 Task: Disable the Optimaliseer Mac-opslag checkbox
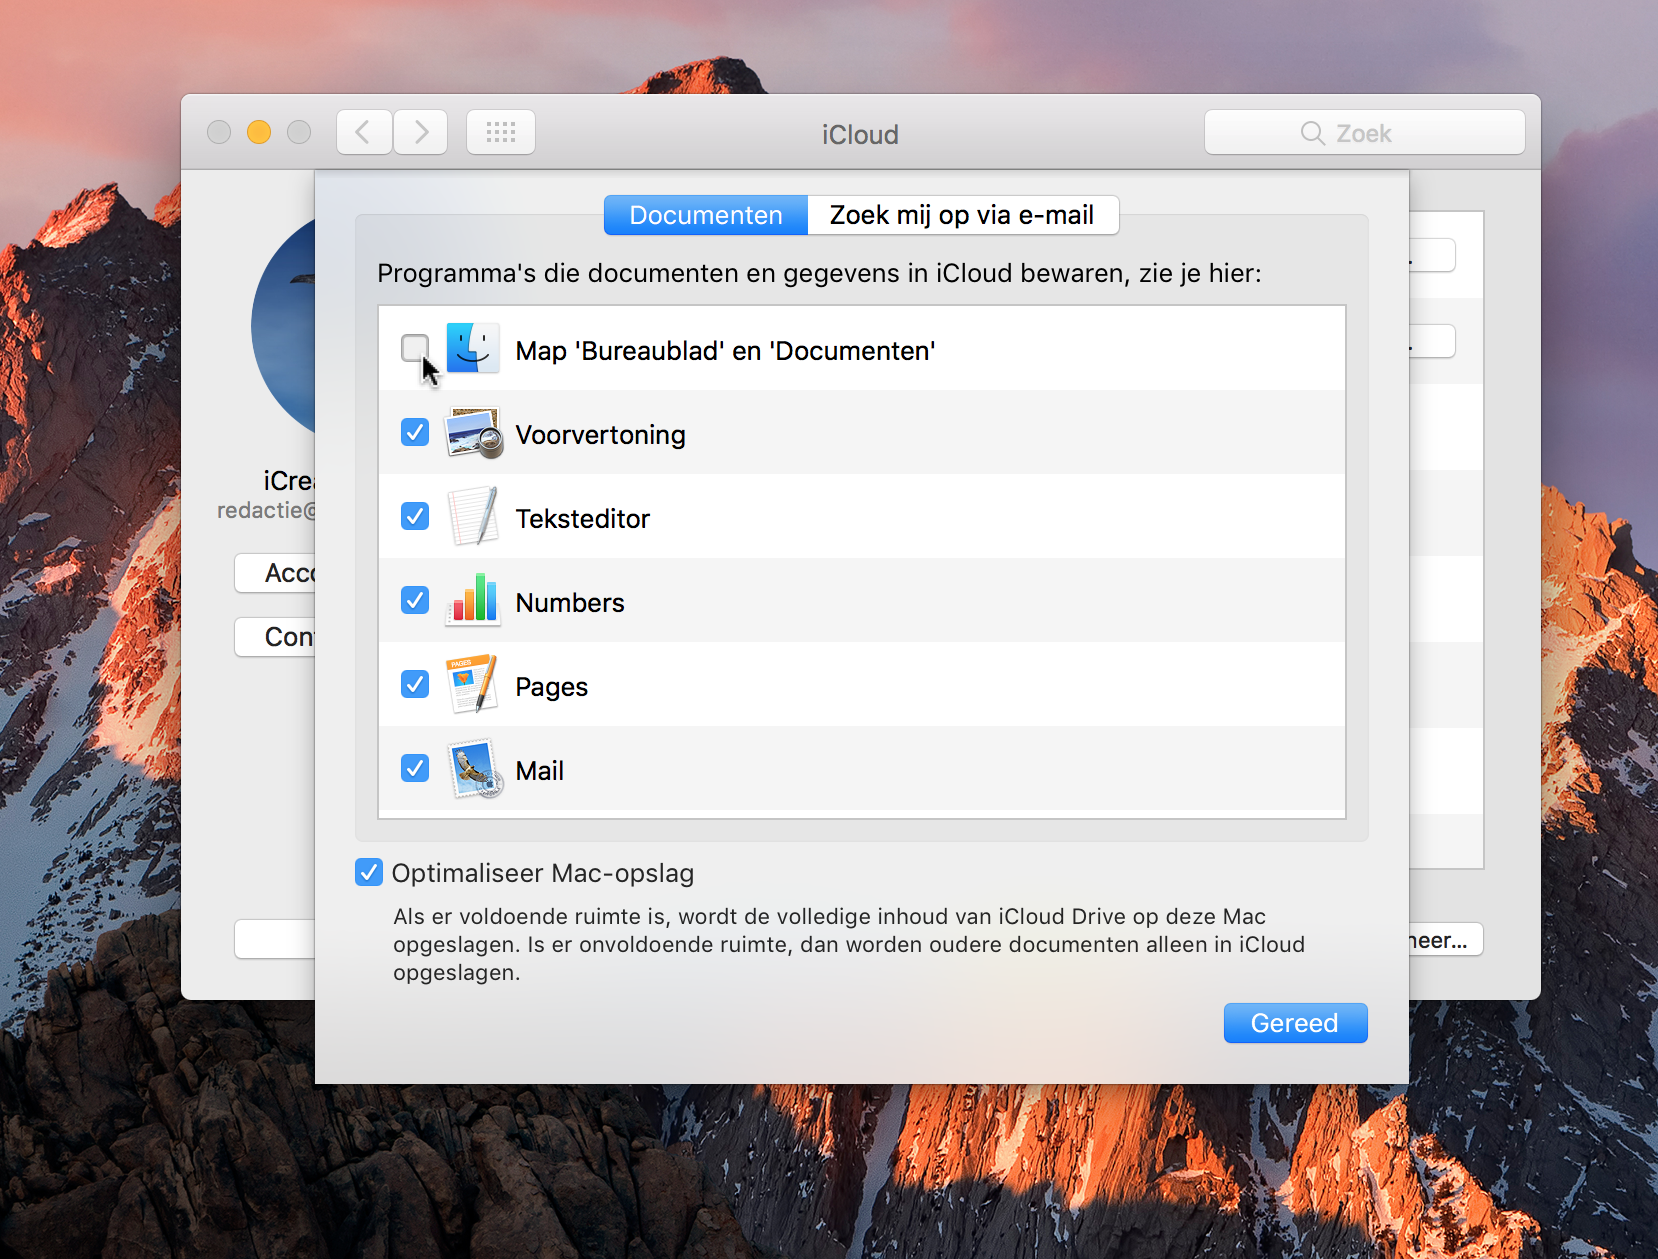point(369,873)
